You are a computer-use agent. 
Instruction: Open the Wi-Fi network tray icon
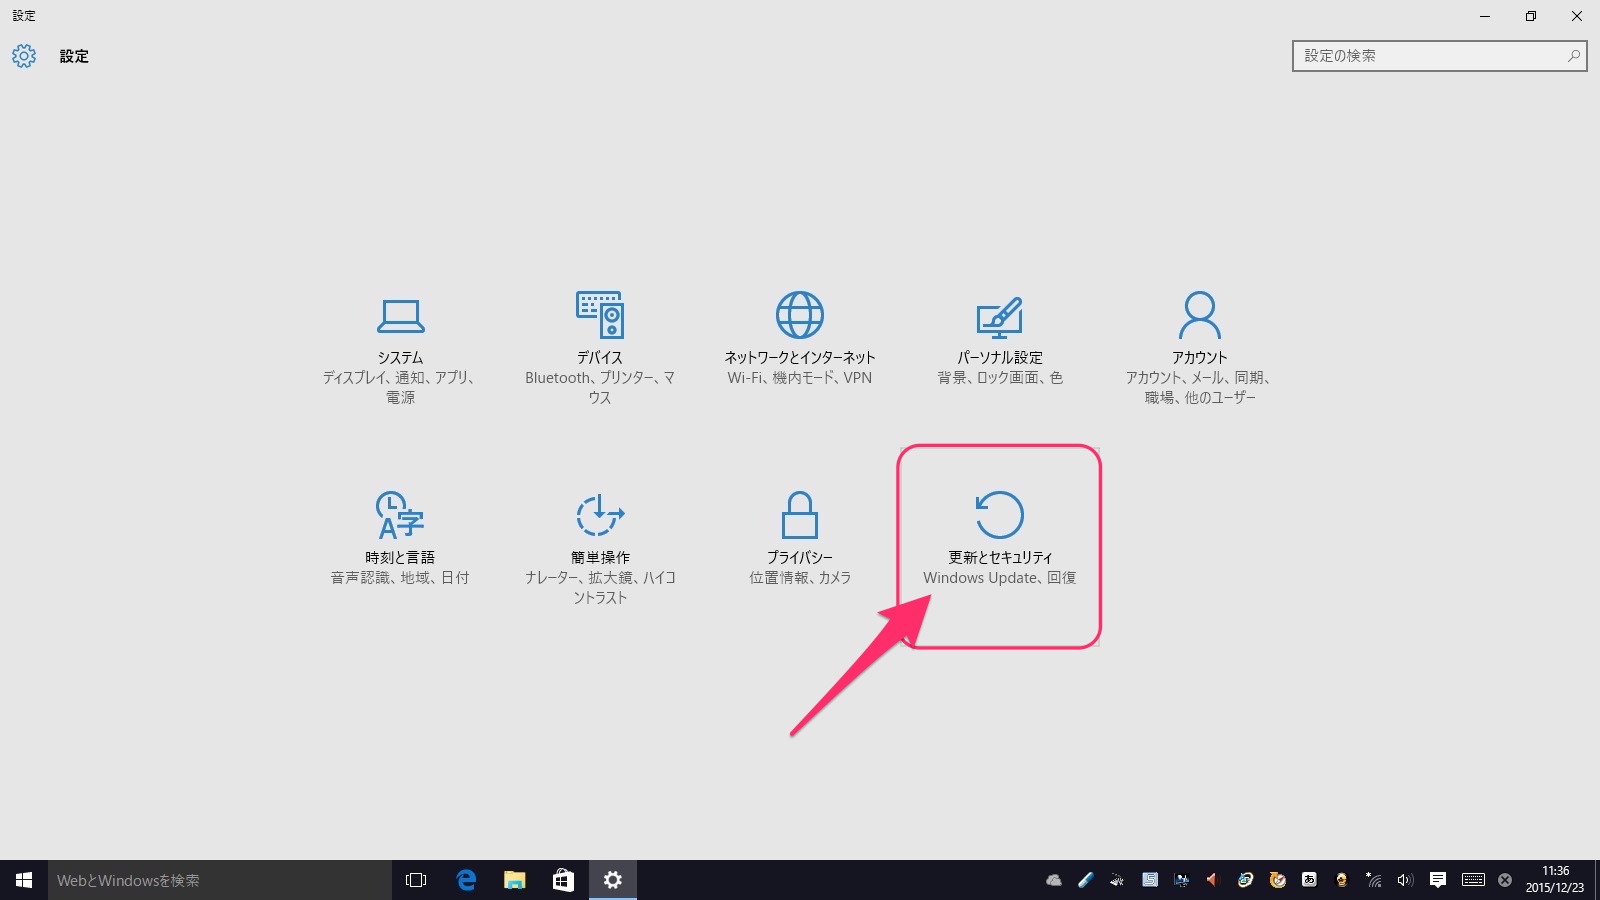coord(1374,880)
